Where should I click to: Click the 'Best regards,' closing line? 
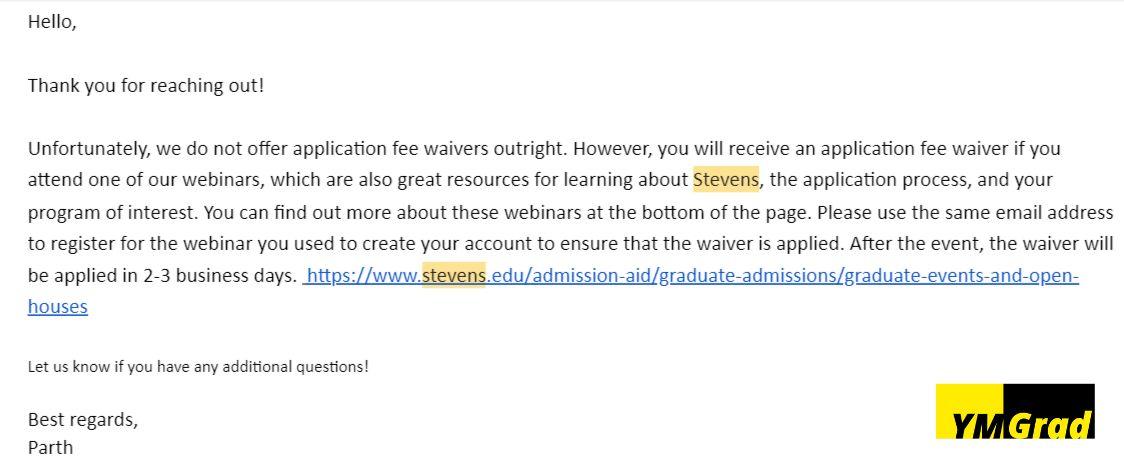83,420
